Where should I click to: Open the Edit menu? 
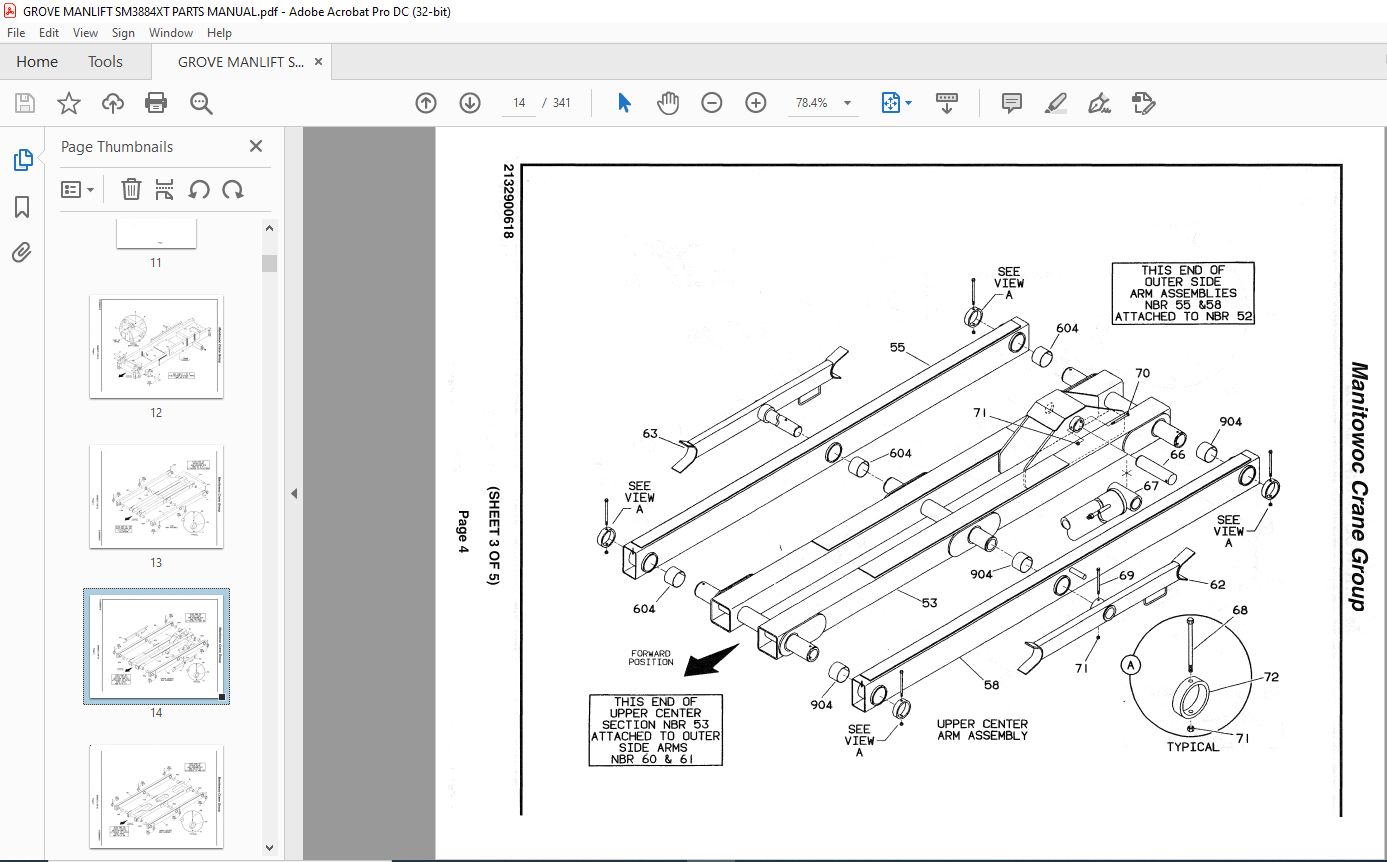coord(49,33)
